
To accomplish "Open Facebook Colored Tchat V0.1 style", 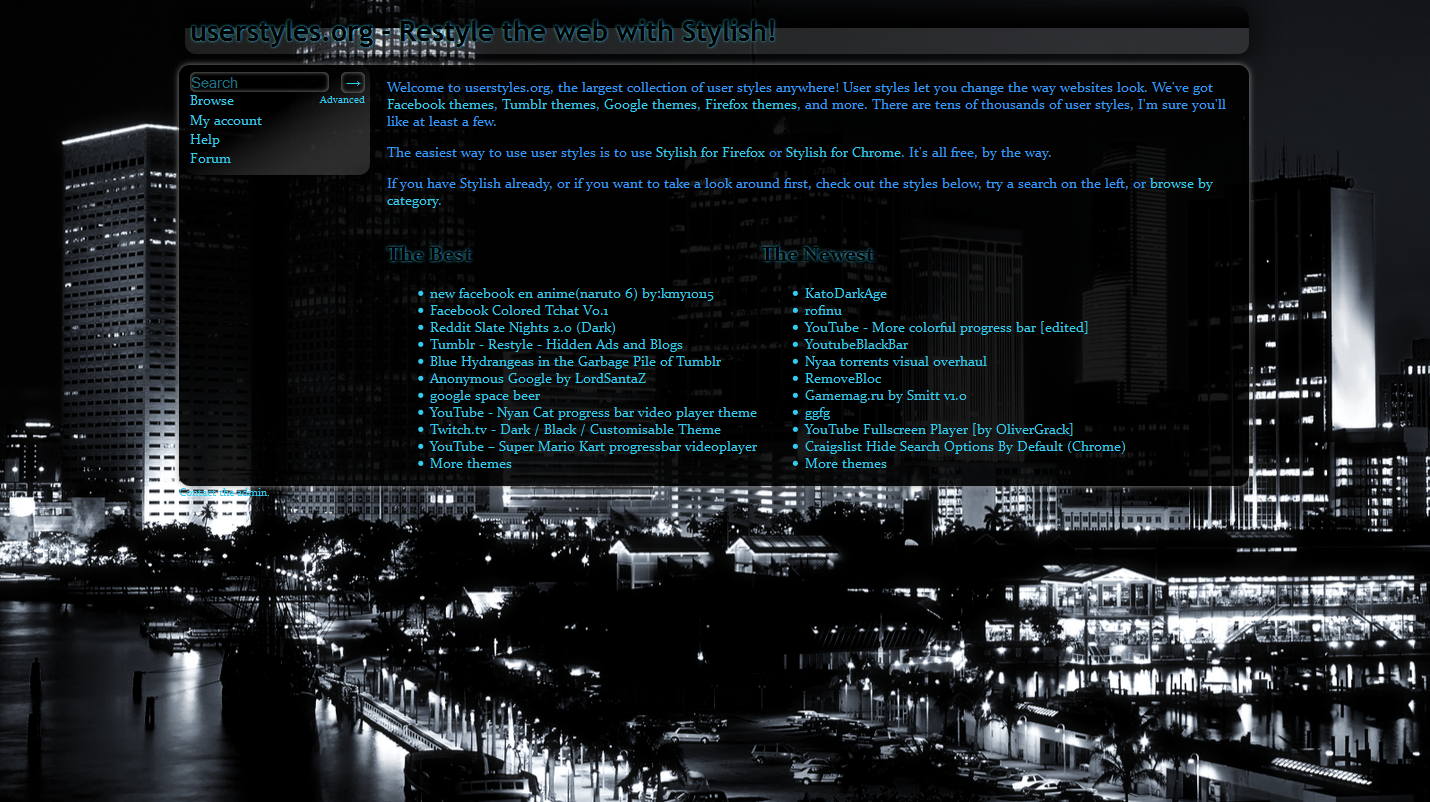I will 519,311.
